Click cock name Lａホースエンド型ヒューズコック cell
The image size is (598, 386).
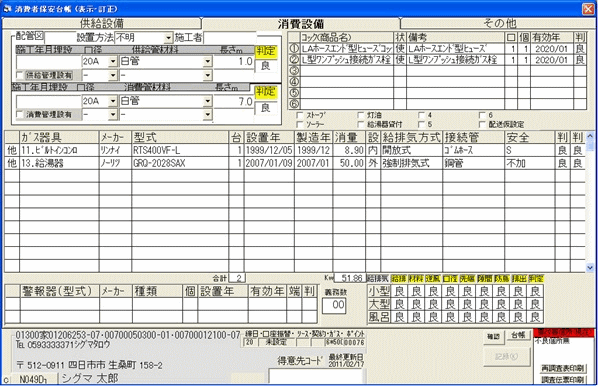click(x=347, y=48)
